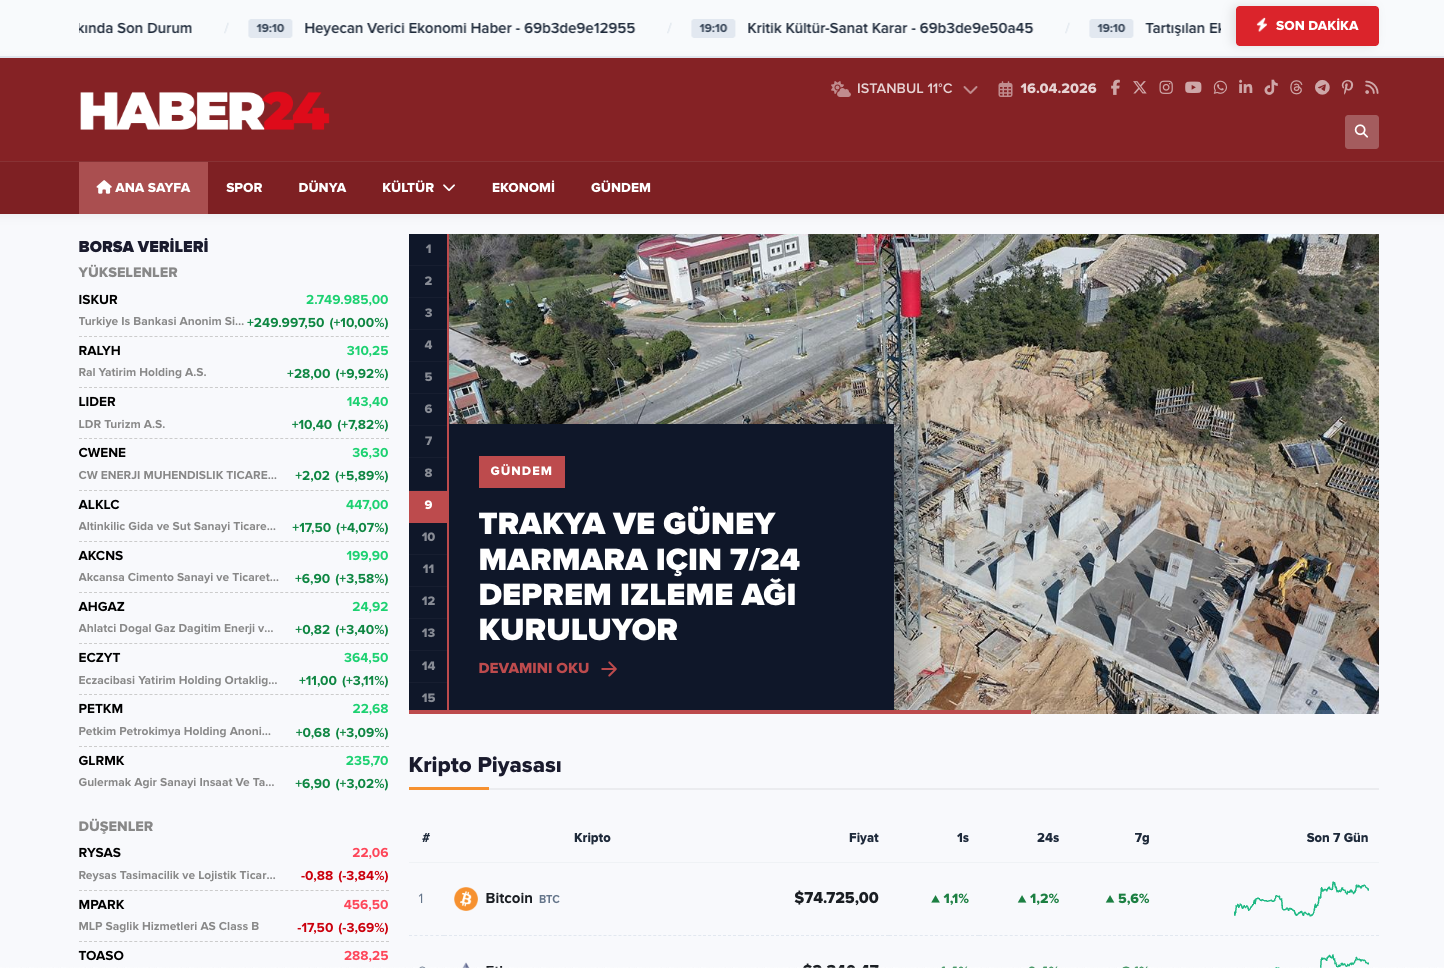Open the WhatsApp contact icon
Screen dimensions: 1444x968
click(1220, 88)
